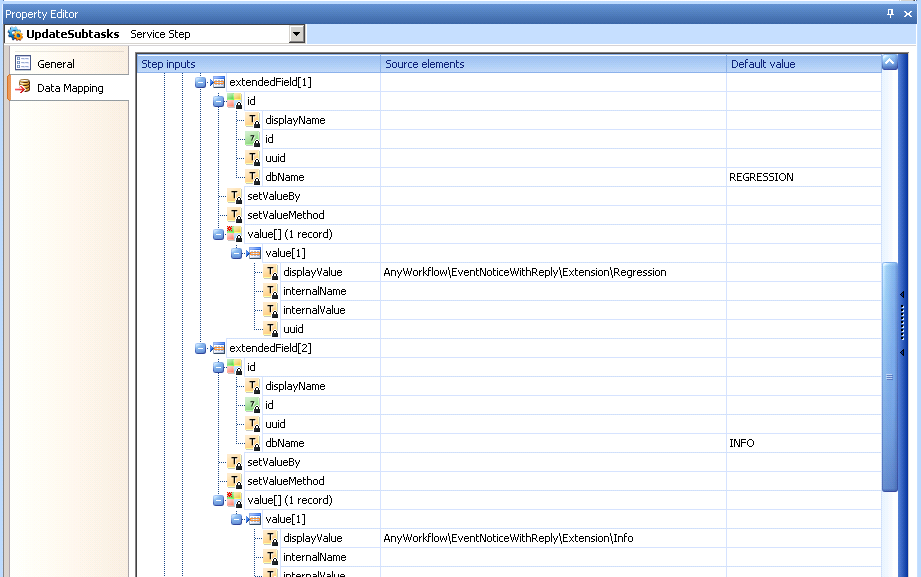This screenshot has width=921, height=577.
Task: Click the extendedField[1] record icon
Action: [x=219, y=82]
